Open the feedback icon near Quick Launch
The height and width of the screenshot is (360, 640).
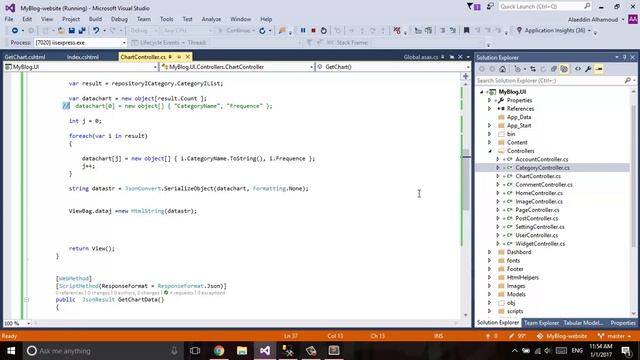[490, 7]
